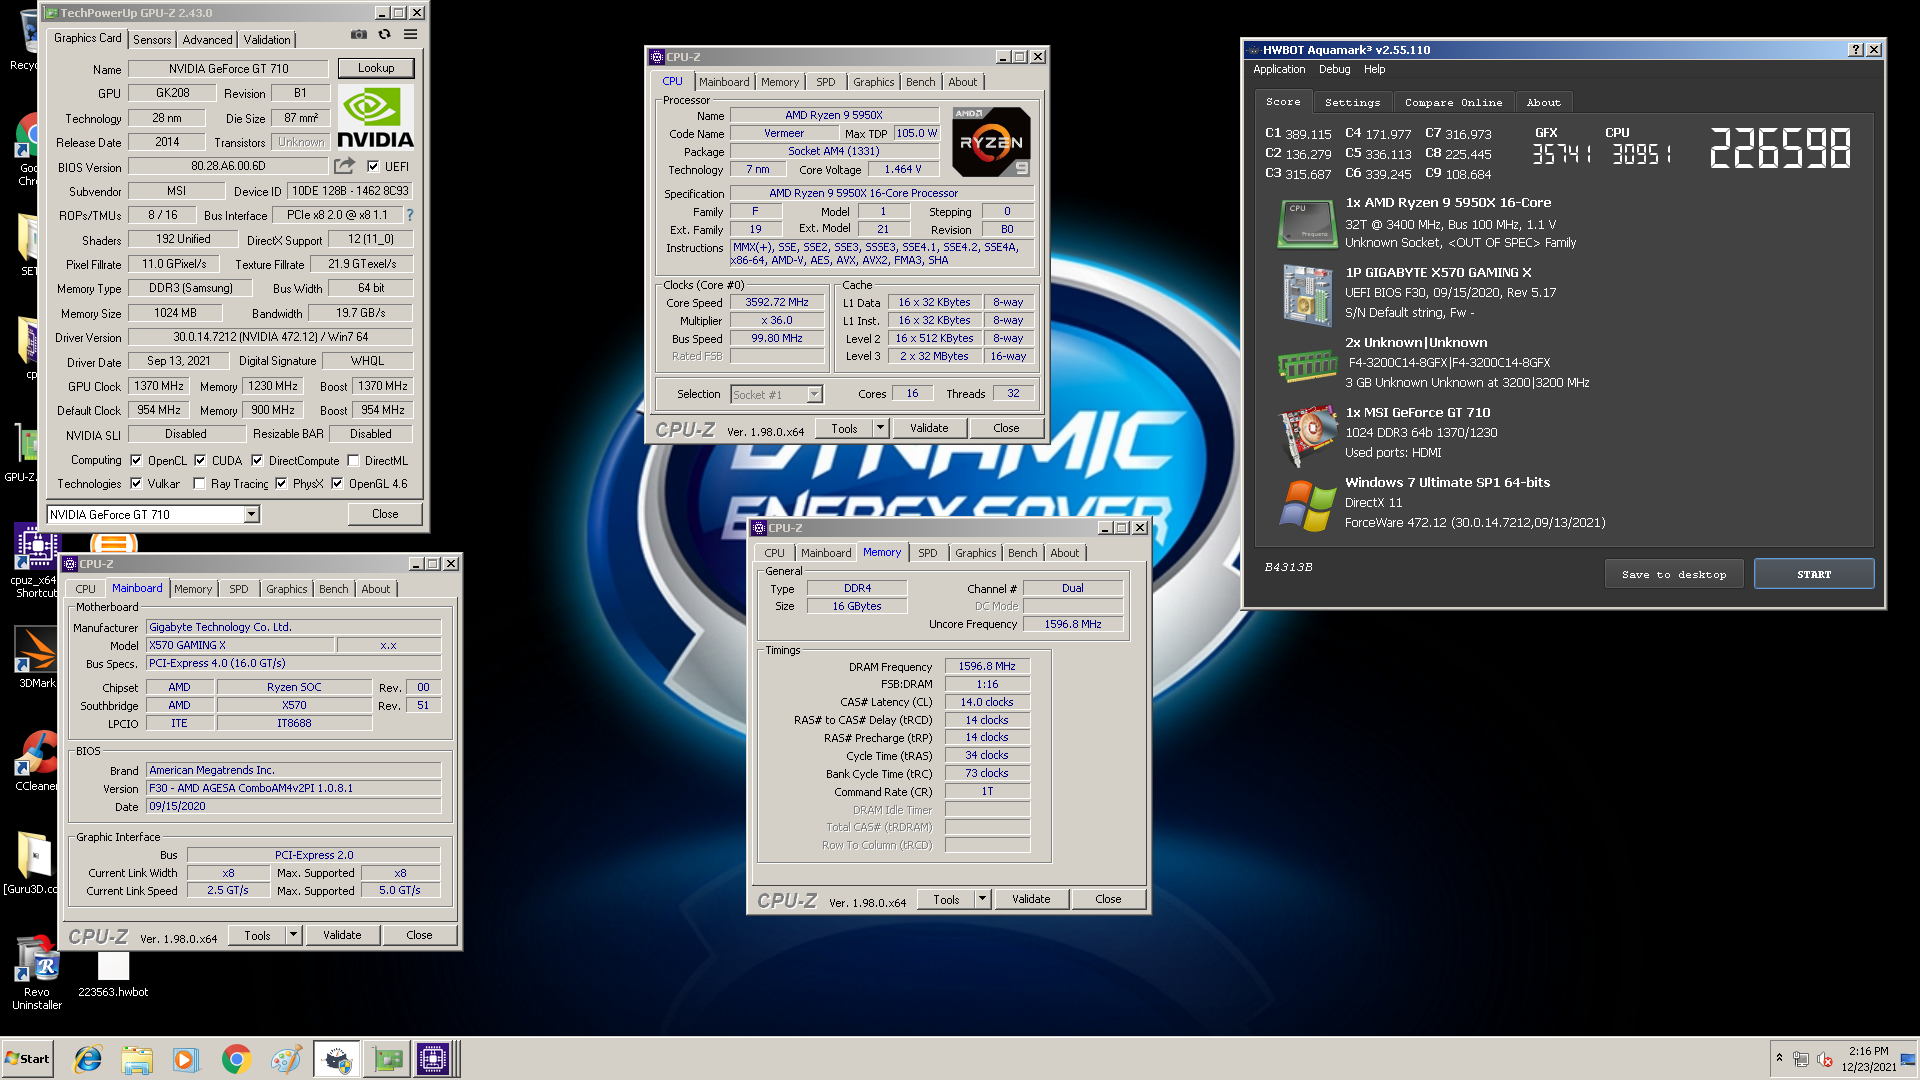Open SPD tab in CPU-Z Memory window

[928, 553]
